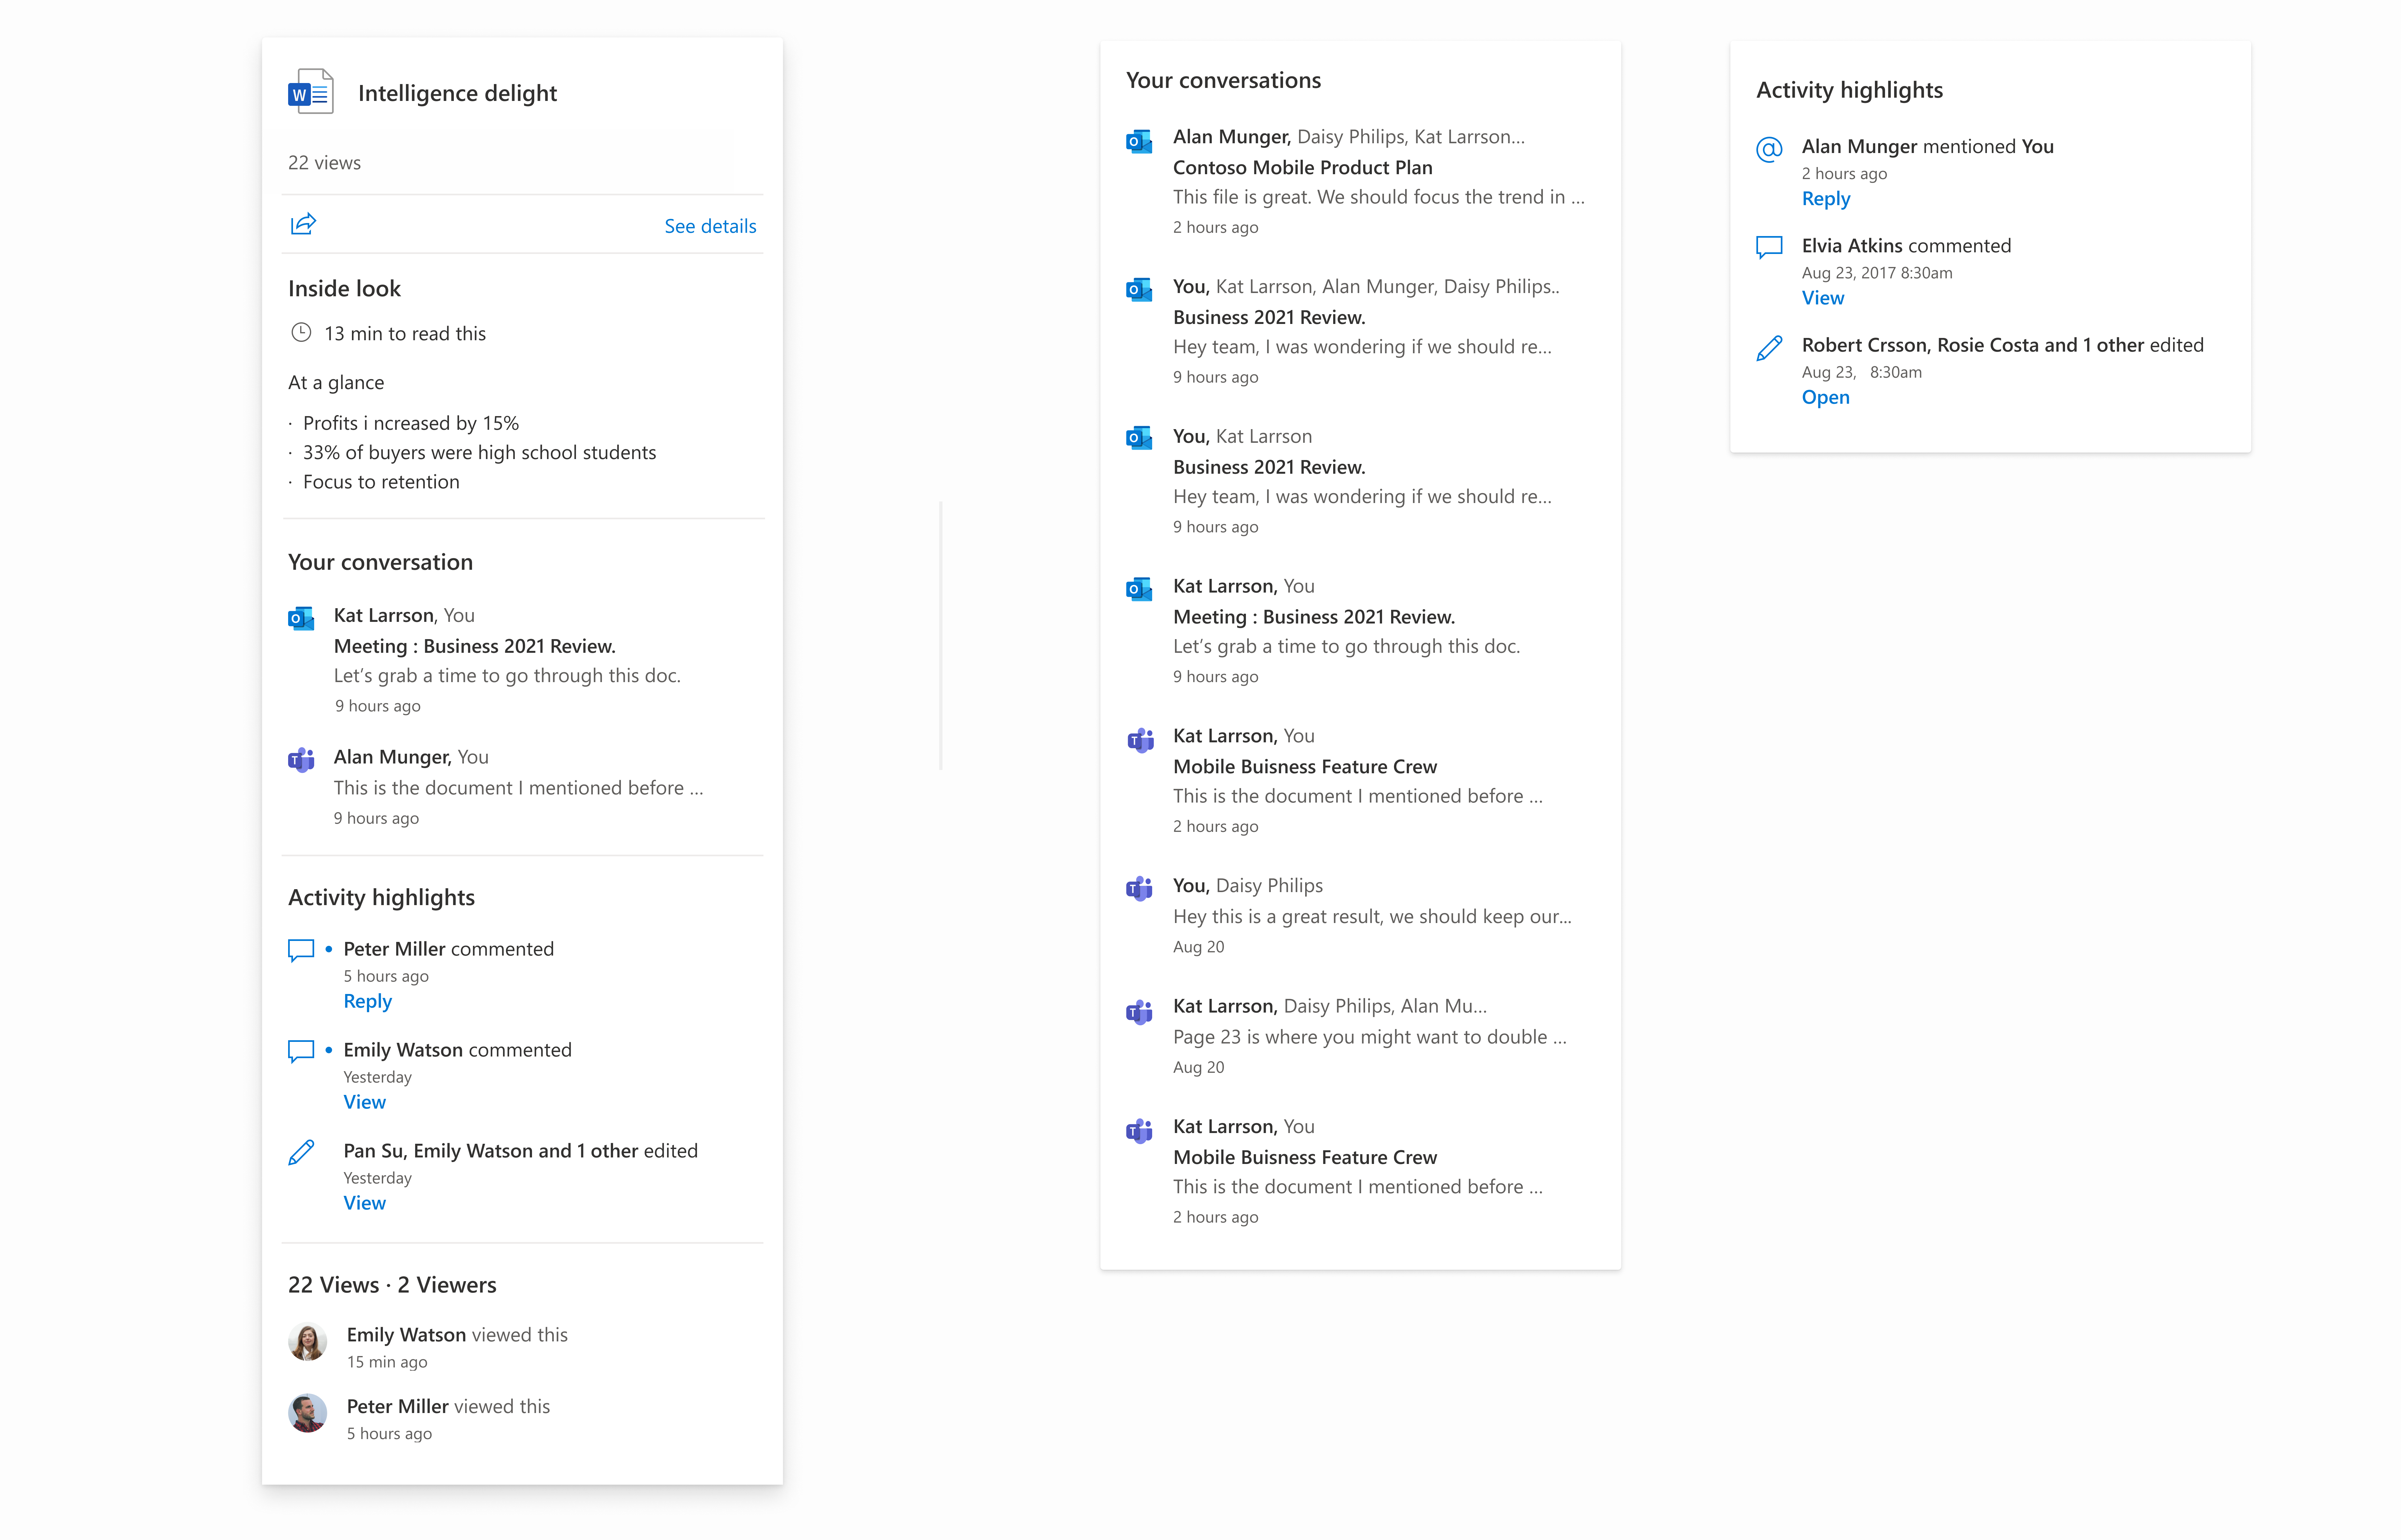Click the @ mention icon for Alan Munger

pos(1769,149)
